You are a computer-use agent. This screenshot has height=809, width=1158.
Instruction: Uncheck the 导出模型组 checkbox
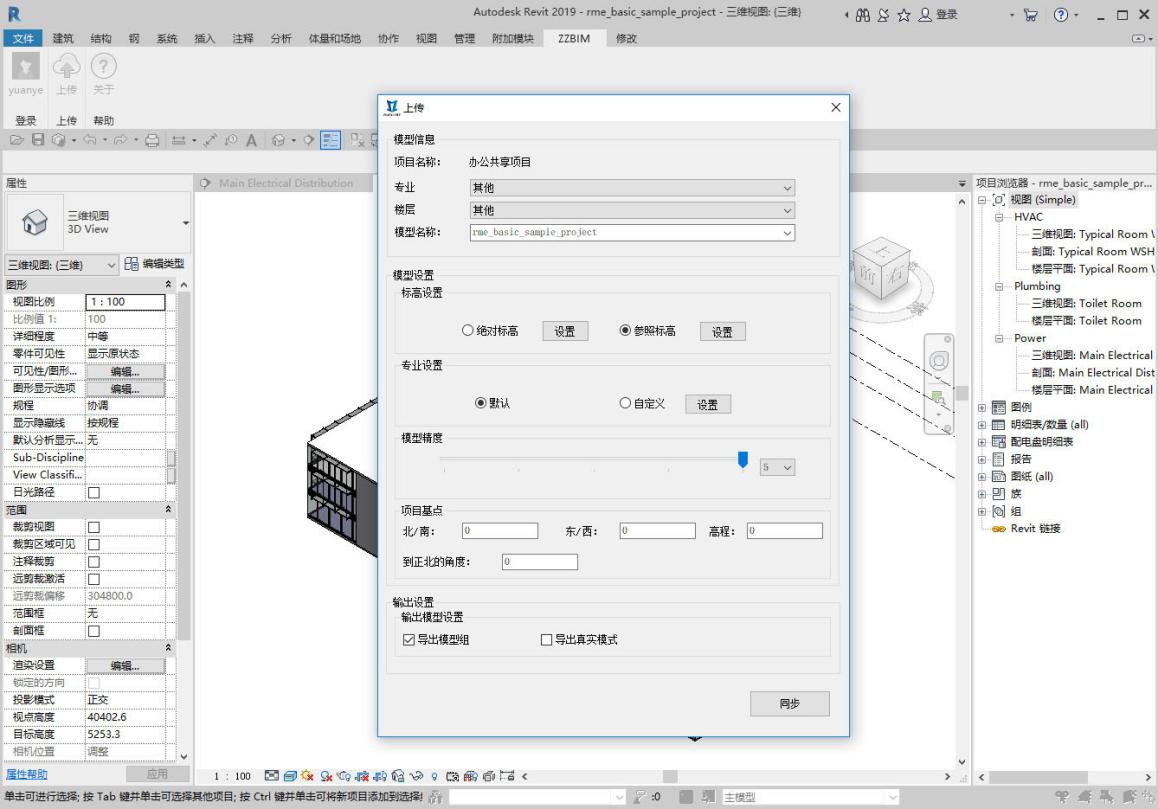pos(408,640)
